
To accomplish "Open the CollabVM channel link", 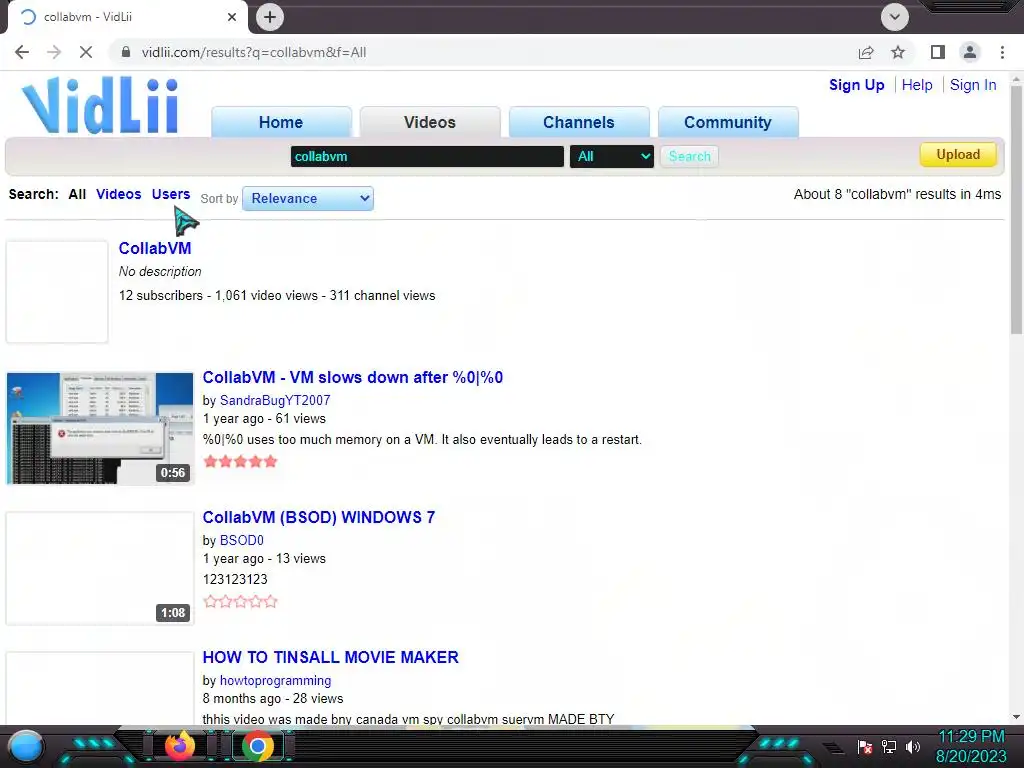I will coord(155,248).
